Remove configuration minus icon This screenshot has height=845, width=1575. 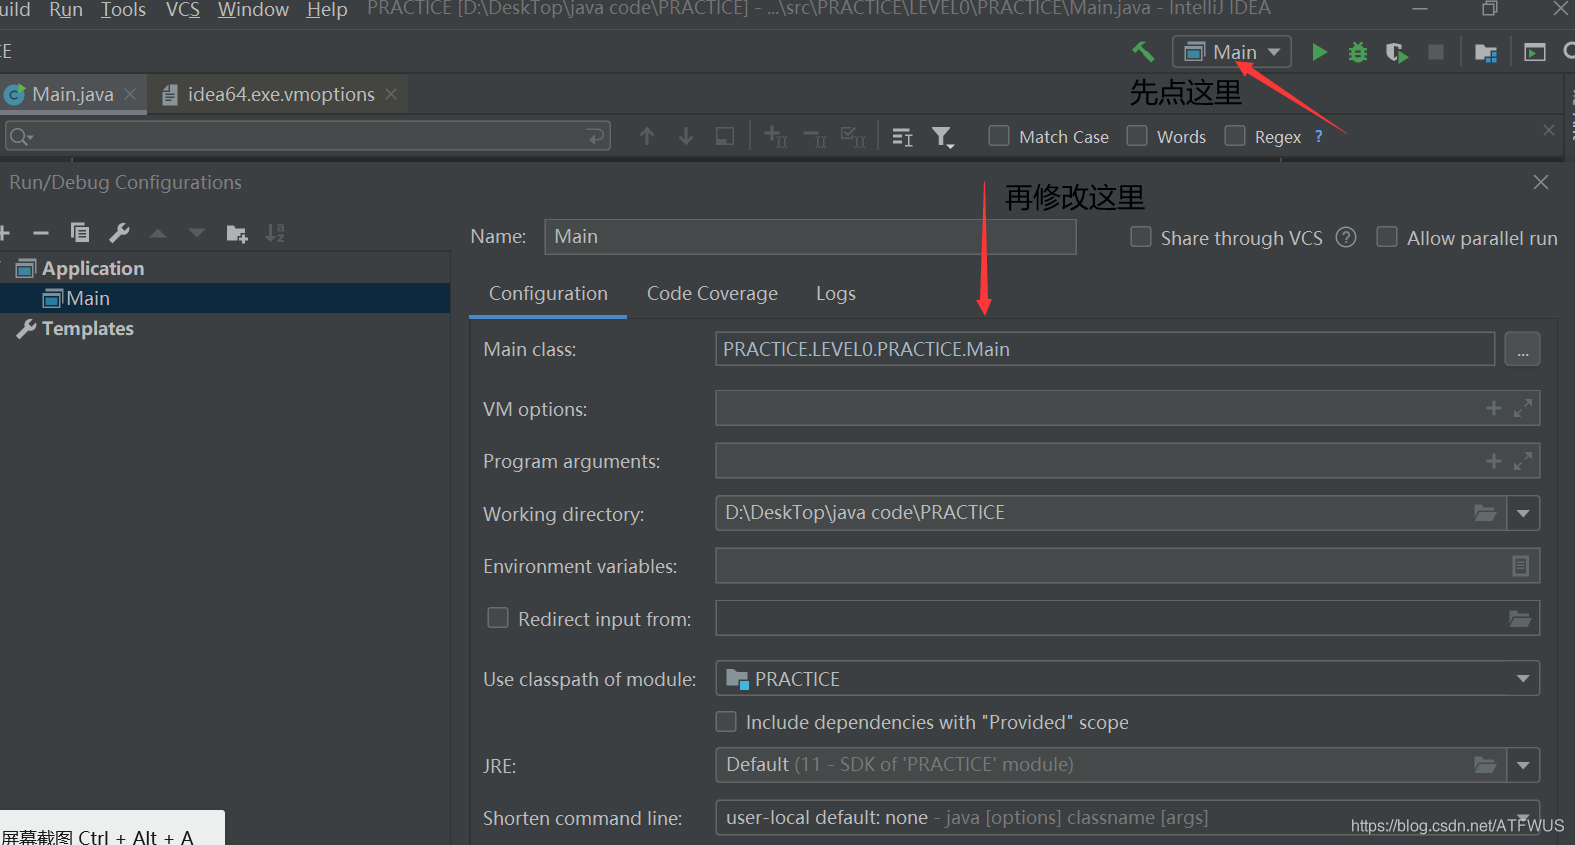pos(41,233)
